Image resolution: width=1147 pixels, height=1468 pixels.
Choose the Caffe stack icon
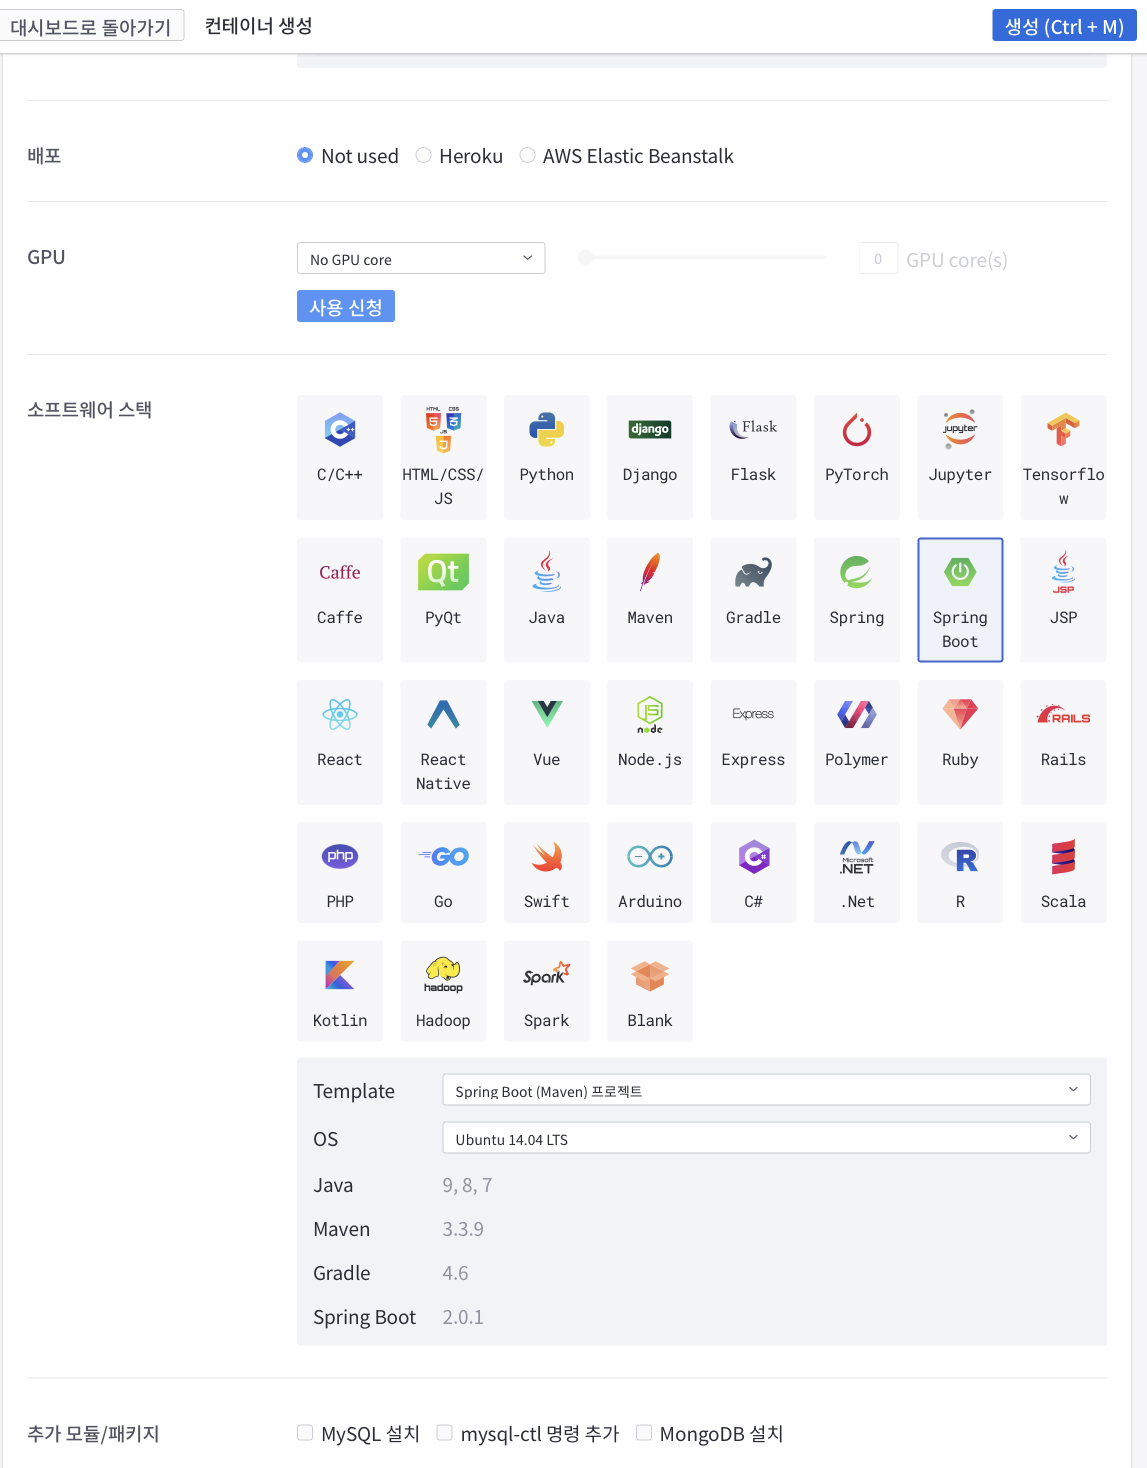click(x=340, y=572)
